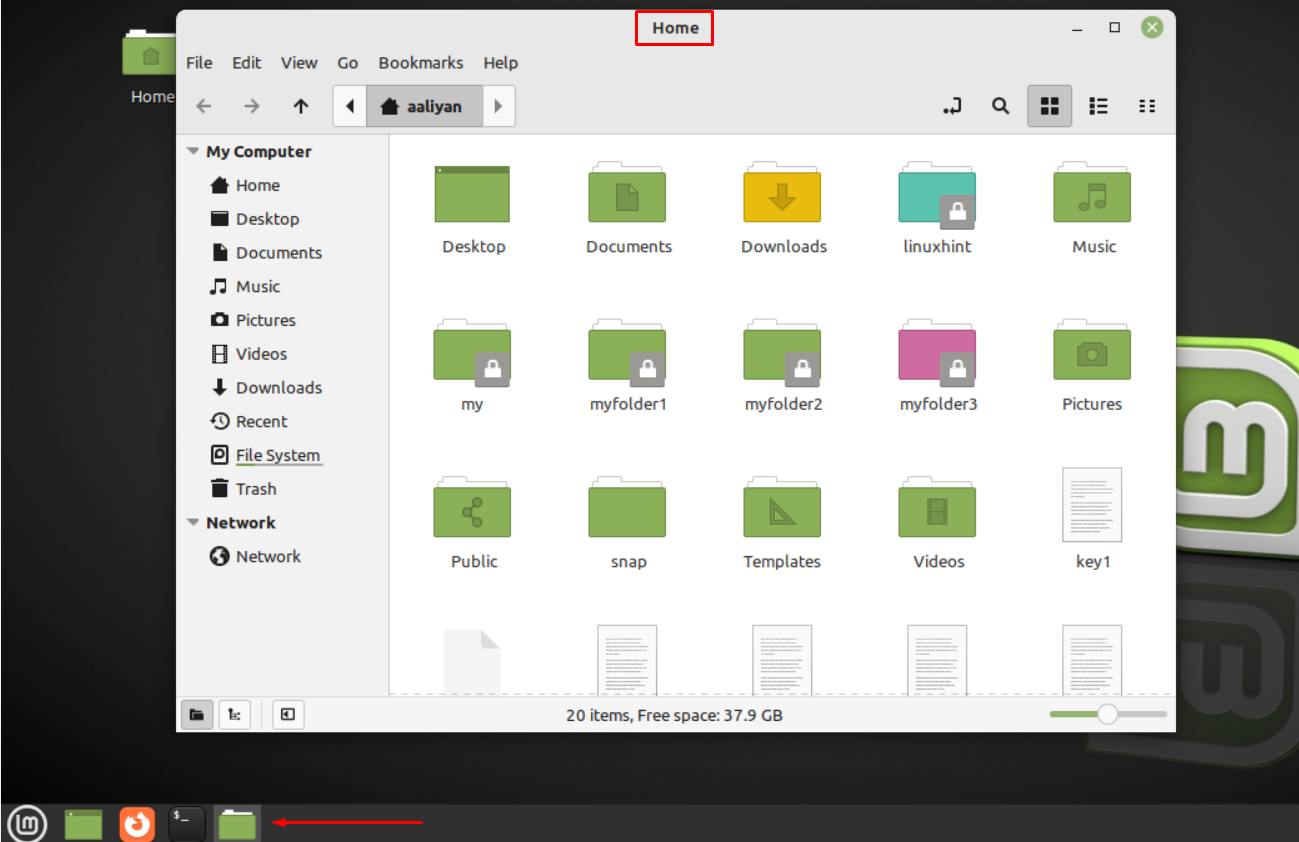The image size is (1299, 842).
Task: Select the snap folder icon
Action: tap(627, 508)
